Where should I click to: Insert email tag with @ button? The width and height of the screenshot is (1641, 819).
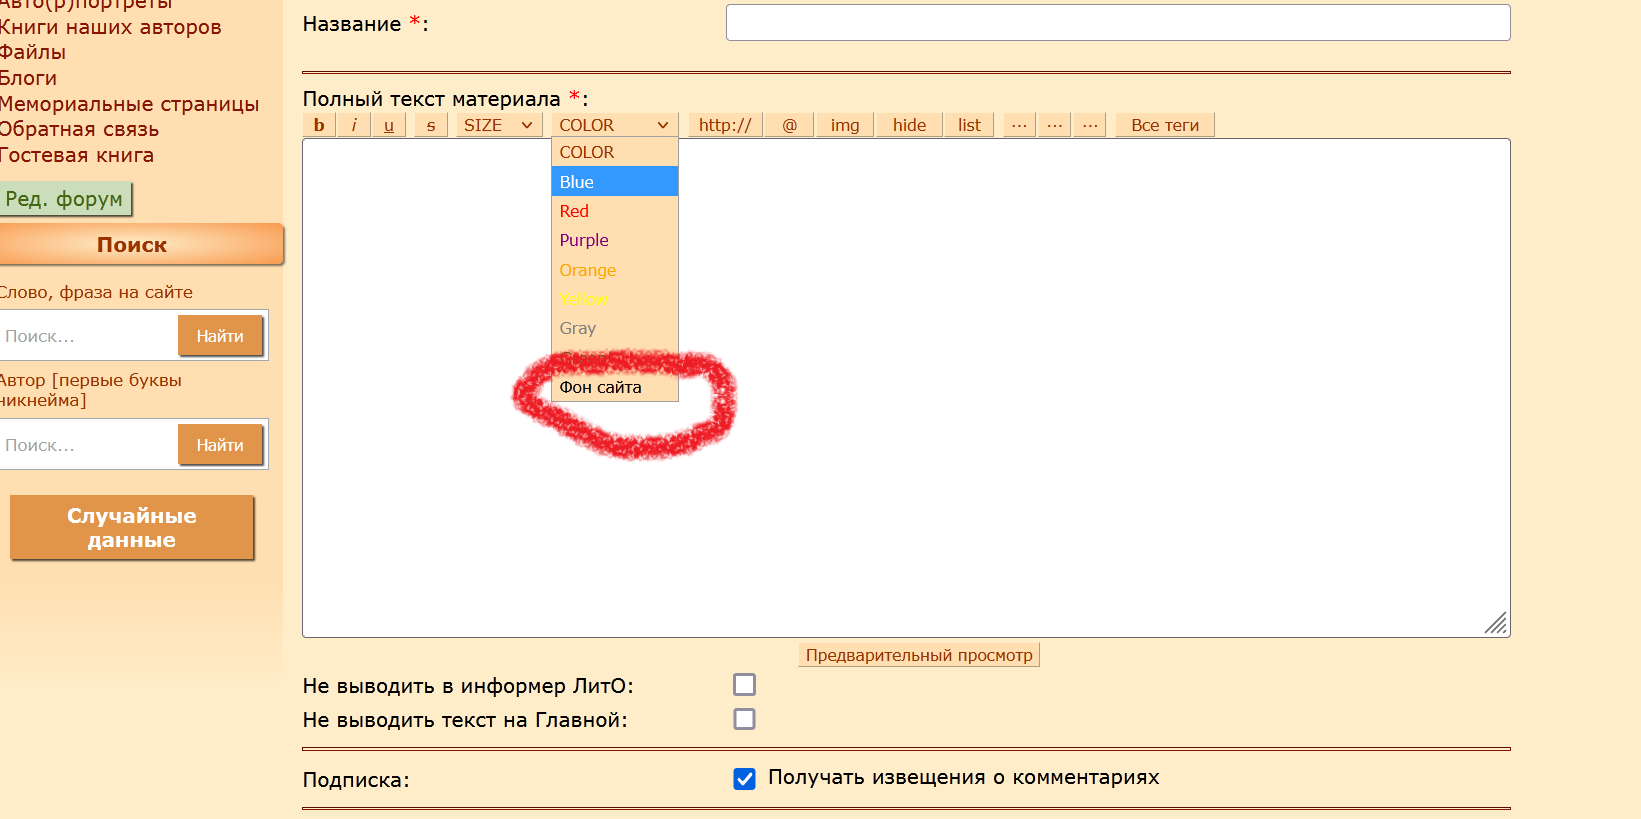click(x=789, y=125)
